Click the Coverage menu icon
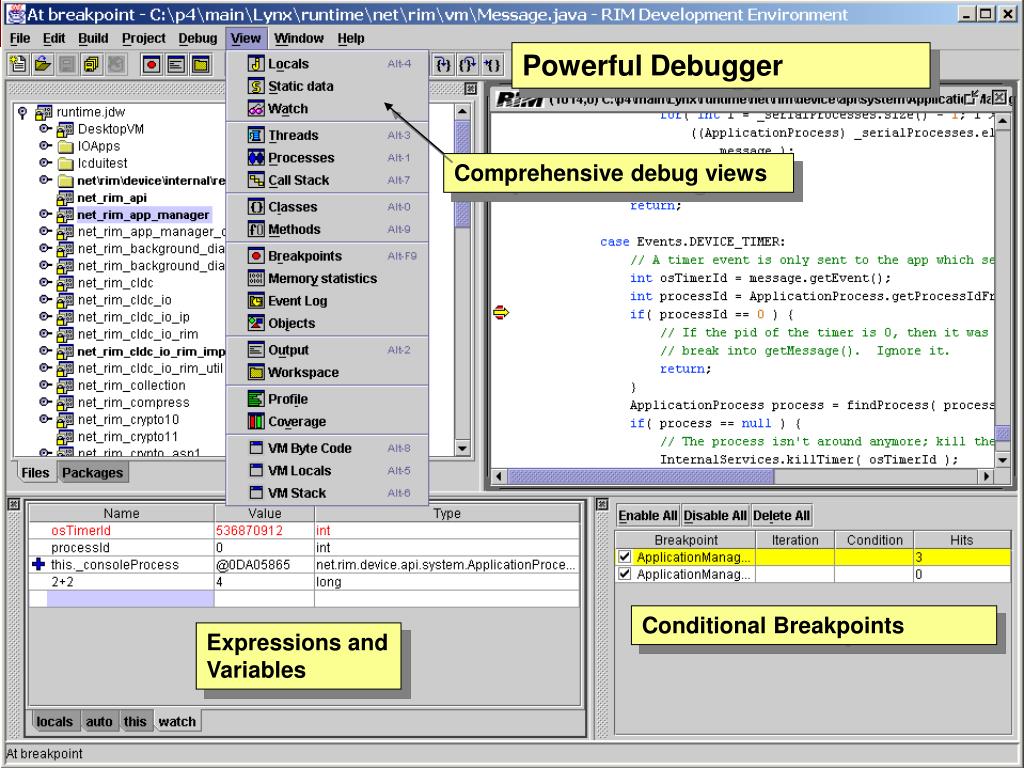The height and width of the screenshot is (768, 1024). point(256,421)
